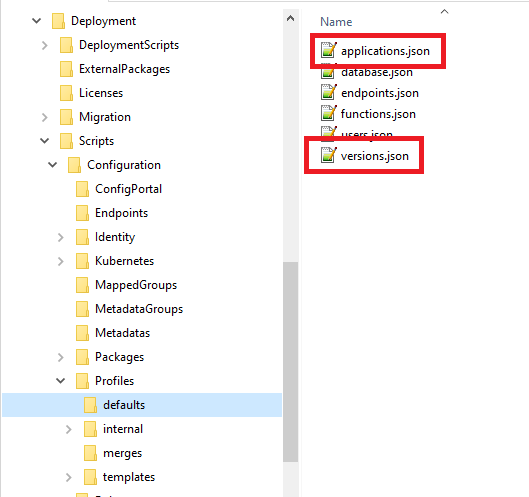Select the versions.json file icon
The height and width of the screenshot is (497, 529).
(328, 155)
